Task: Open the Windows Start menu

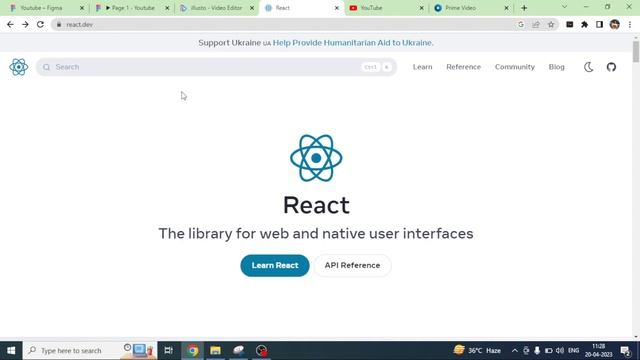Action: point(11,350)
